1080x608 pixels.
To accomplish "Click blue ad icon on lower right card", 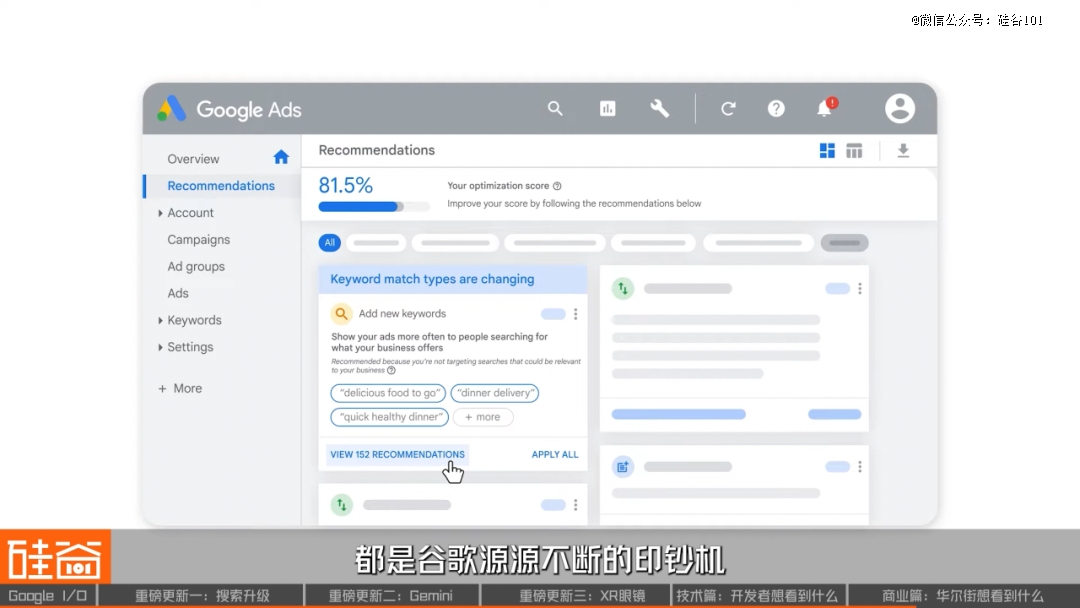I will click(623, 467).
